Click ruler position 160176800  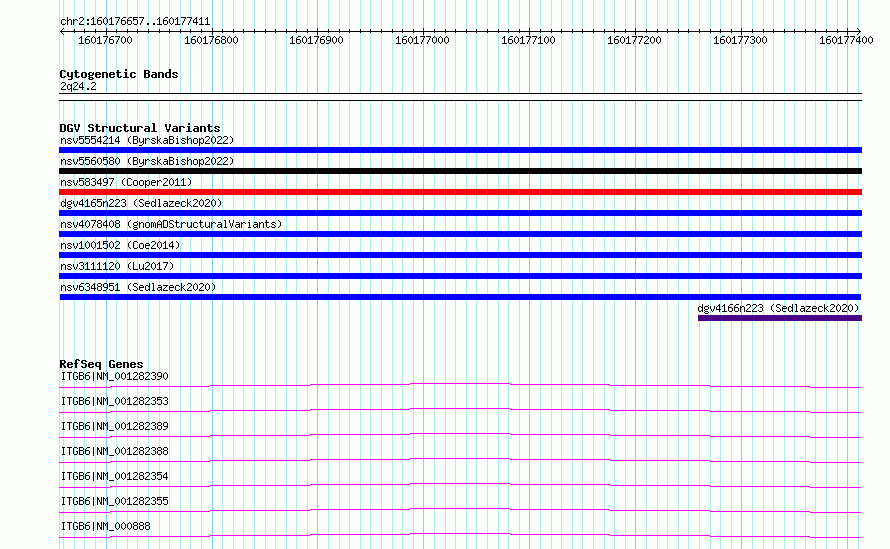tap(211, 40)
